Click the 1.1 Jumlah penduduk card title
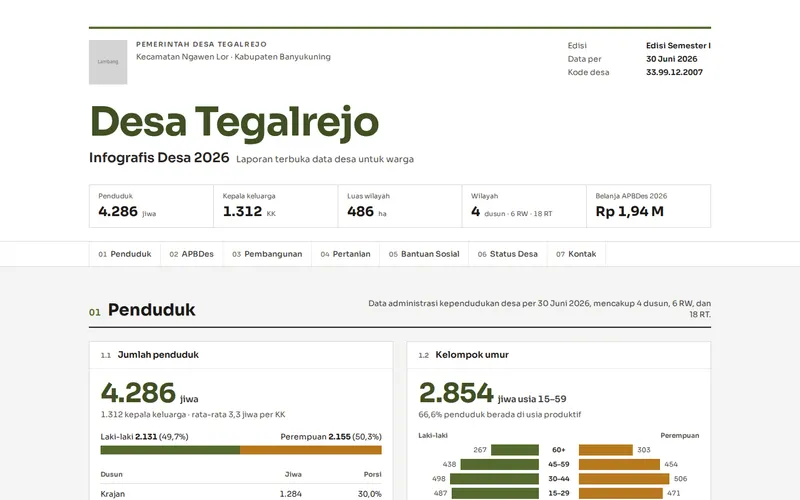Screen dimensions: 800x500 pyautogui.click(x=149, y=355)
